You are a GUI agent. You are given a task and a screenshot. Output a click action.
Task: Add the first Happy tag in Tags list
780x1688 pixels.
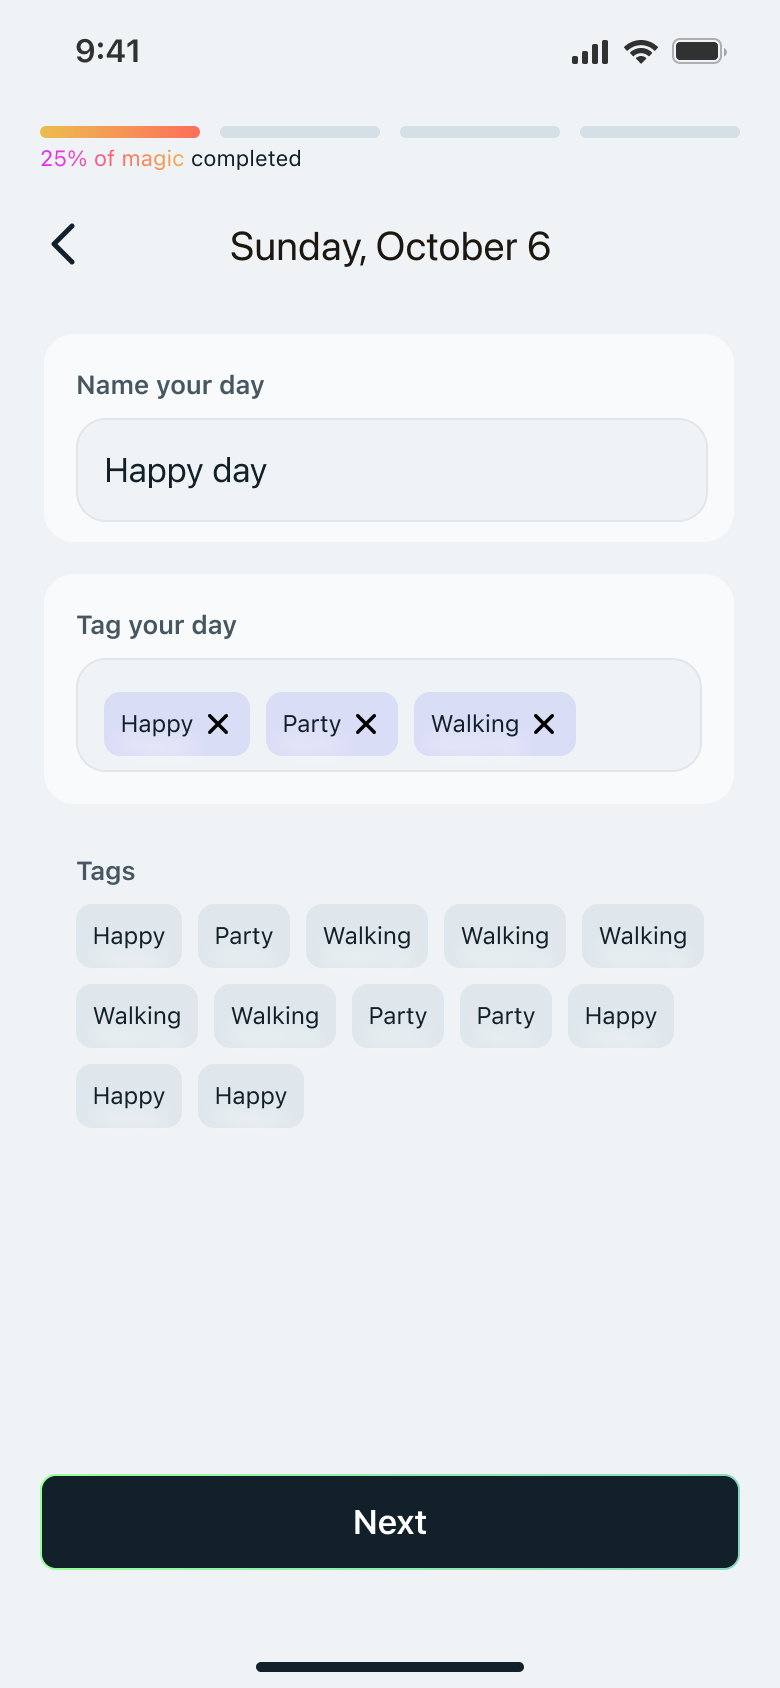coord(129,936)
